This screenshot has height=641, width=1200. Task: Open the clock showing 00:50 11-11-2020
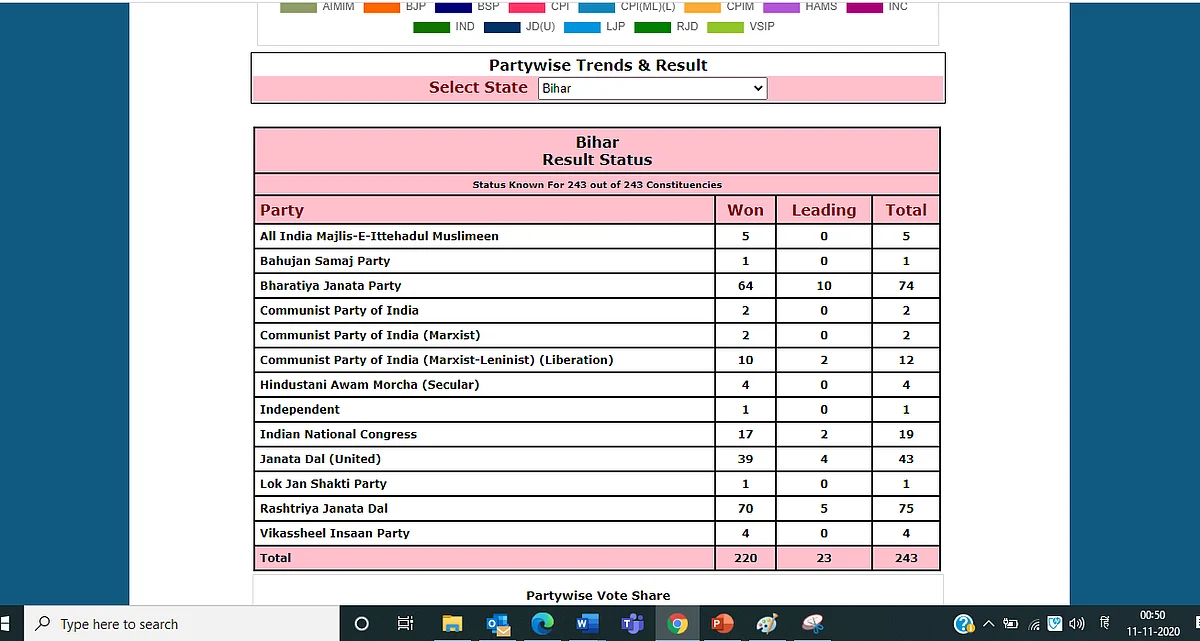pos(1152,623)
